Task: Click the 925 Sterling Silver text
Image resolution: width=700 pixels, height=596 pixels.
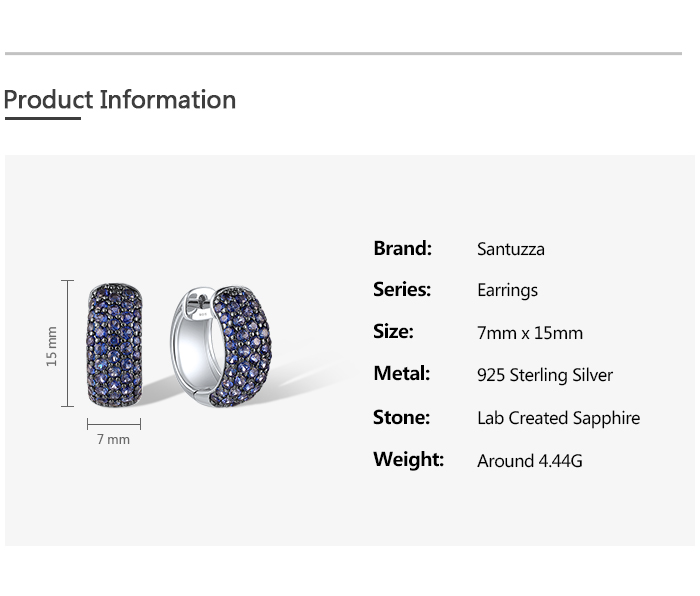Action: 545,375
